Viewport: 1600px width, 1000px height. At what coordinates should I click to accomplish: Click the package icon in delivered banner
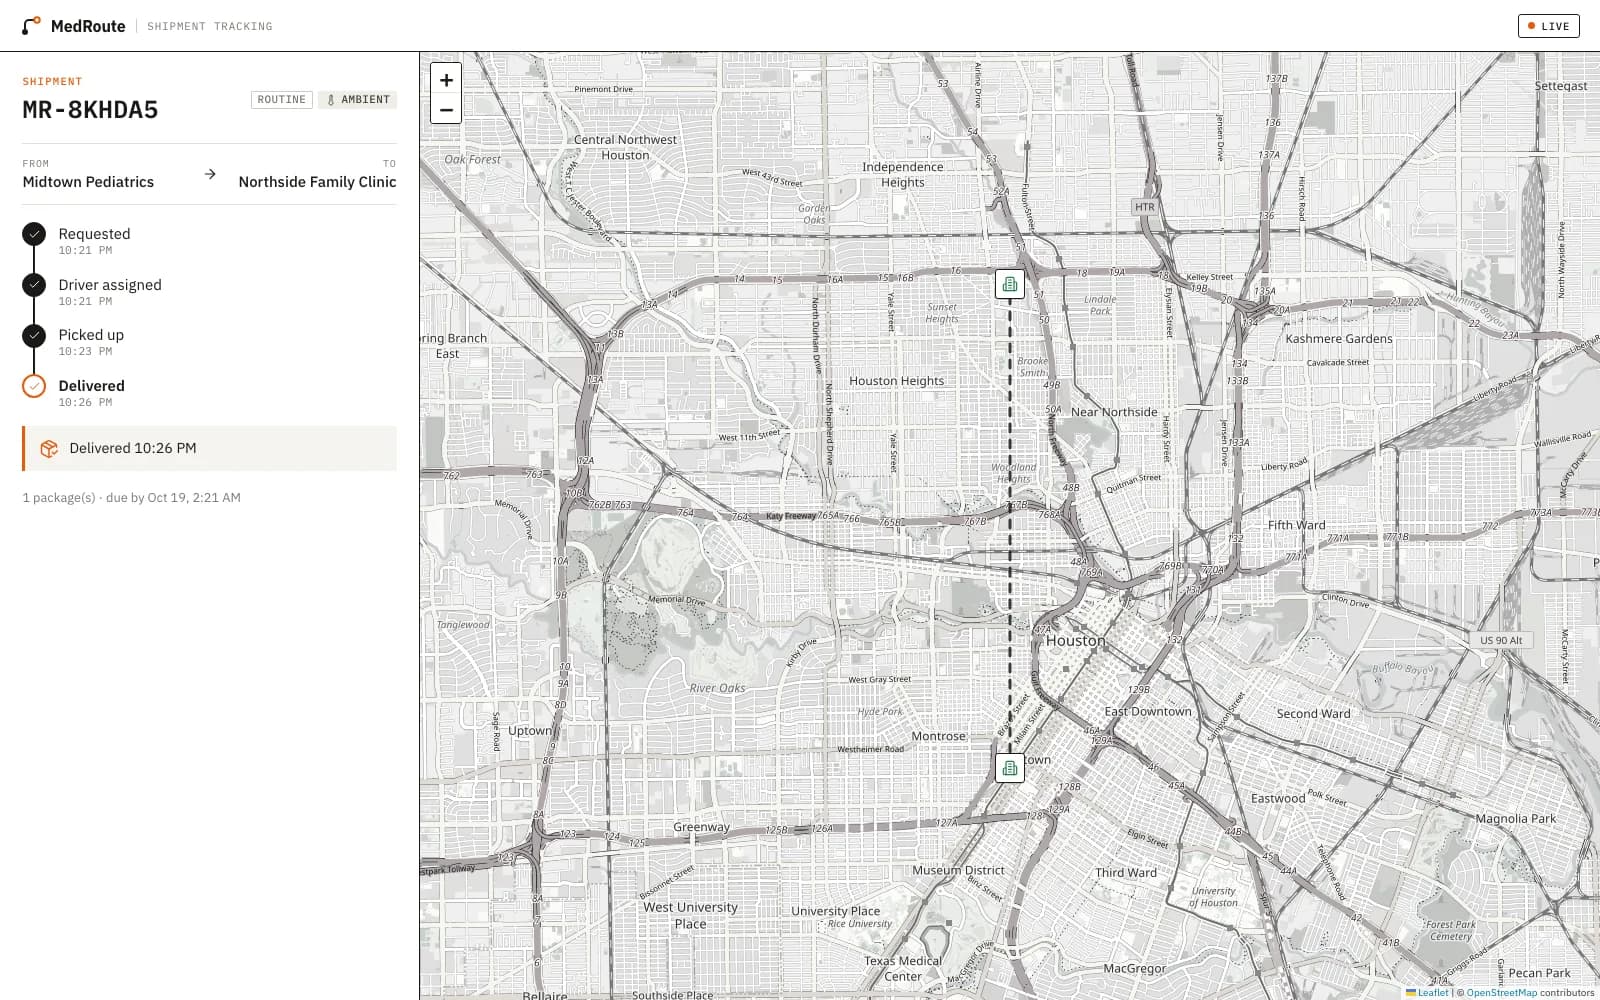pyautogui.click(x=49, y=449)
